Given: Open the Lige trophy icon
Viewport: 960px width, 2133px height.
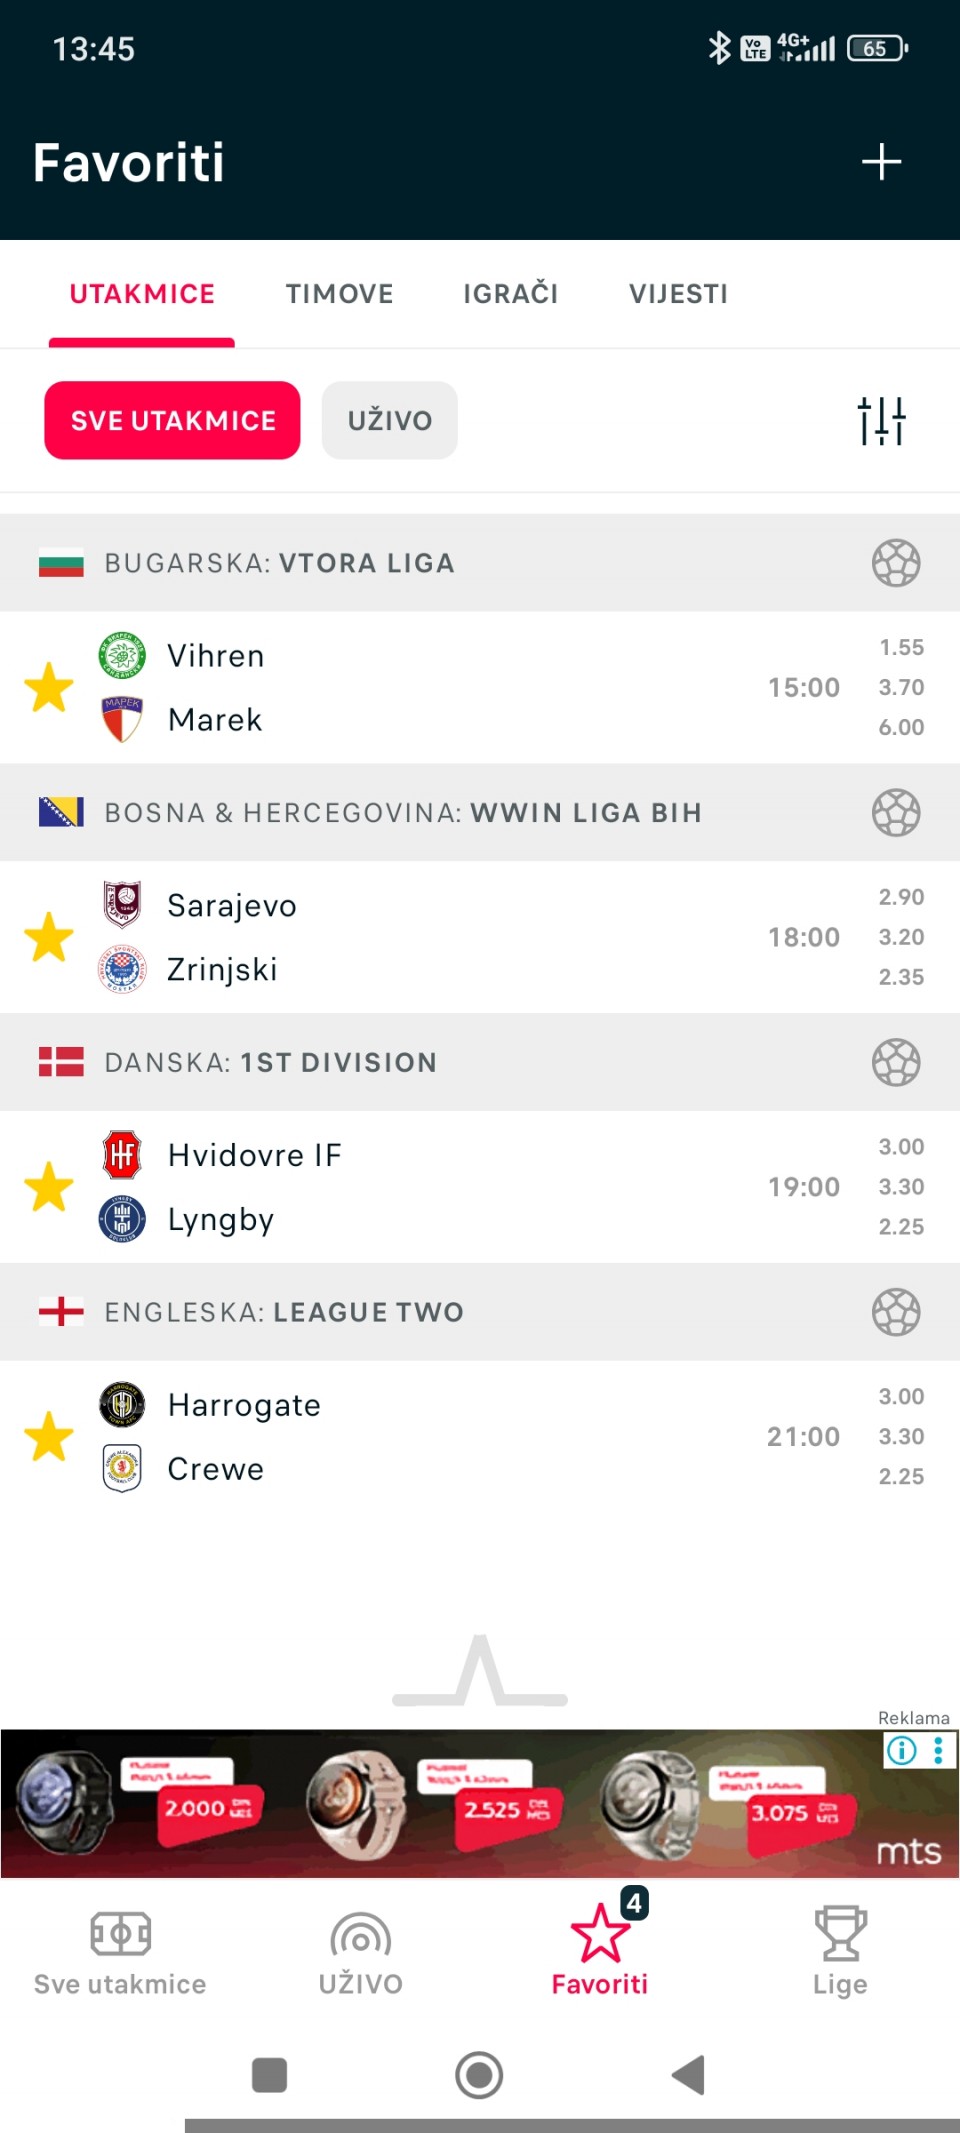Looking at the screenshot, I should [x=840, y=1950].
